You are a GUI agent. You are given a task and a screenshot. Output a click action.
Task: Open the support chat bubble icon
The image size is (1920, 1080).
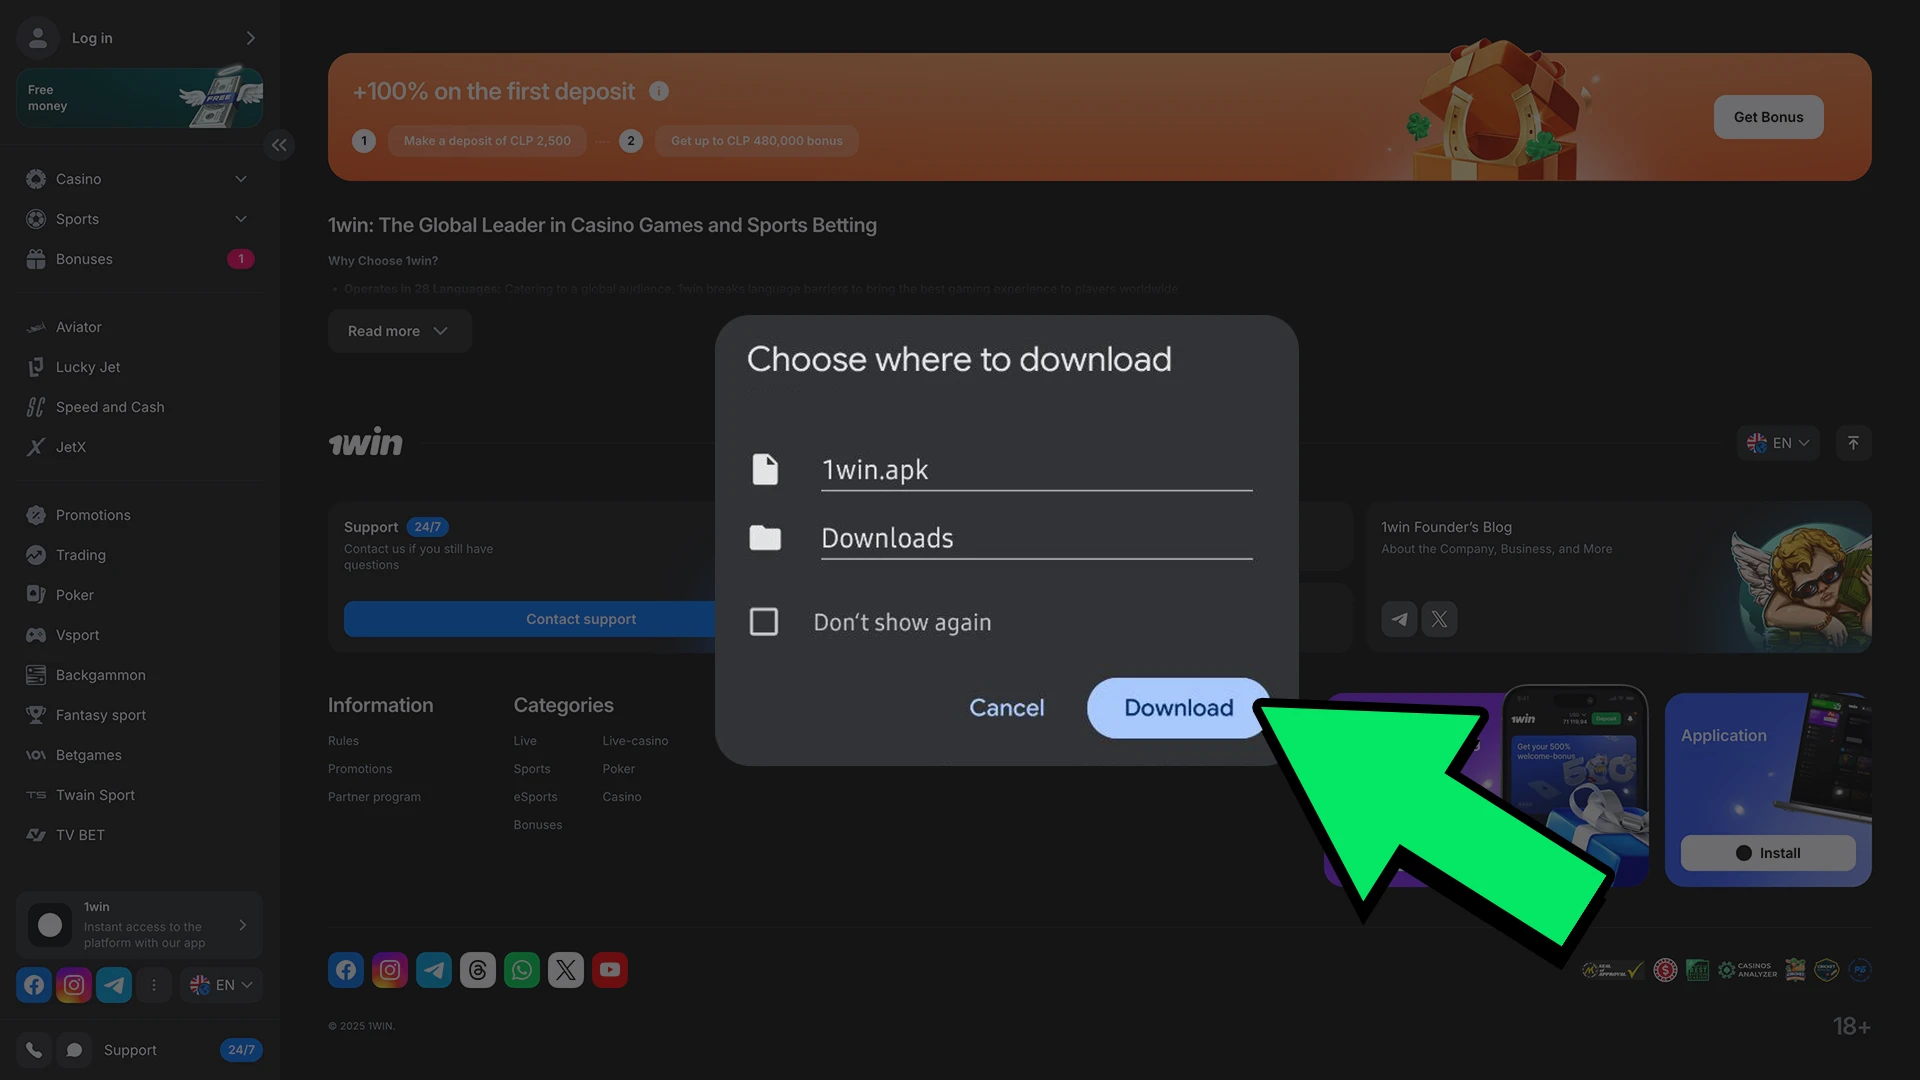74,1050
